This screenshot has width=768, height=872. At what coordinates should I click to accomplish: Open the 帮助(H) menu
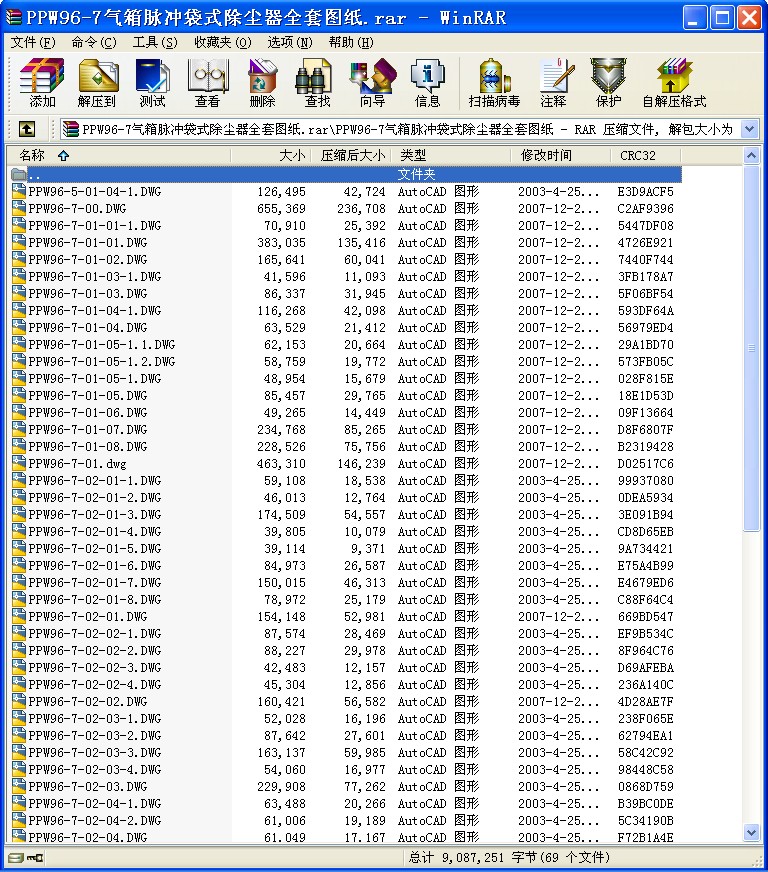point(351,42)
